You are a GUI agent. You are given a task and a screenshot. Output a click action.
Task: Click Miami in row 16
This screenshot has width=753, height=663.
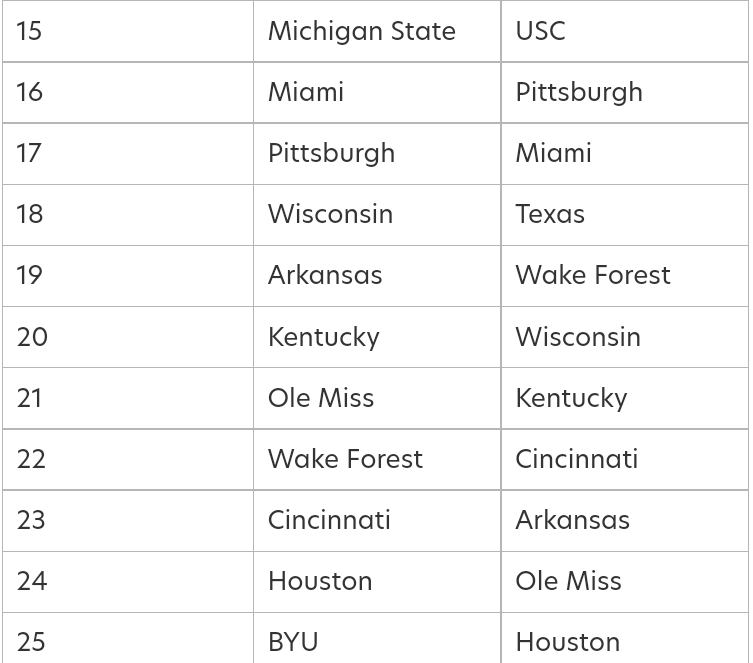point(305,92)
